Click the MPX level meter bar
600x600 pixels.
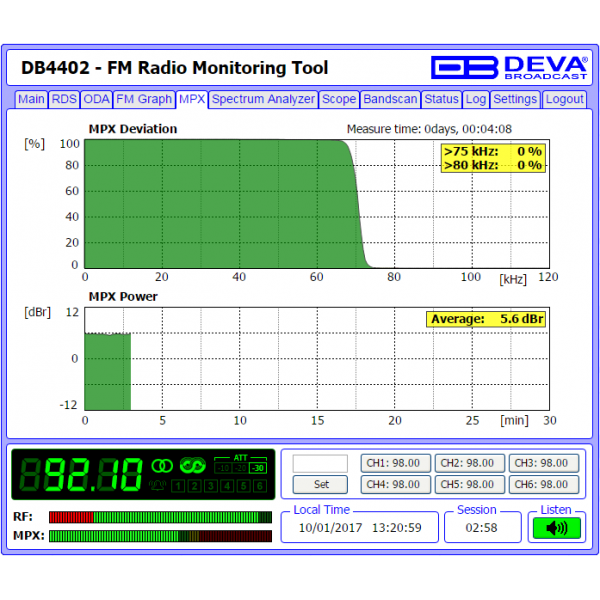click(160, 536)
